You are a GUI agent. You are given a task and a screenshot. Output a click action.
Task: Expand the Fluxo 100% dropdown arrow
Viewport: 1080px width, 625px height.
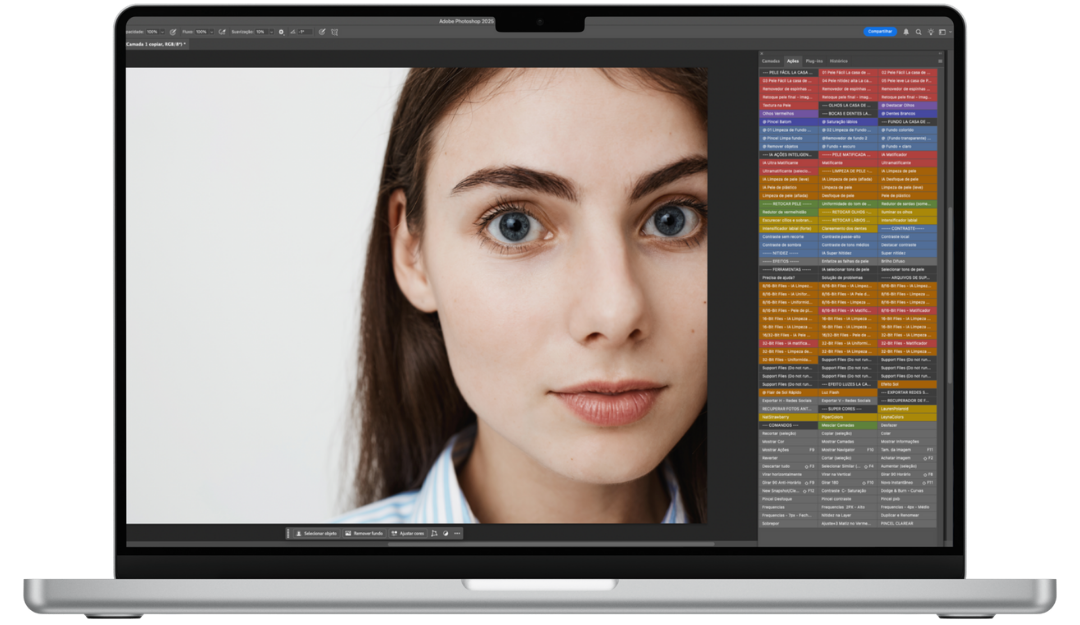[x=213, y=32]
